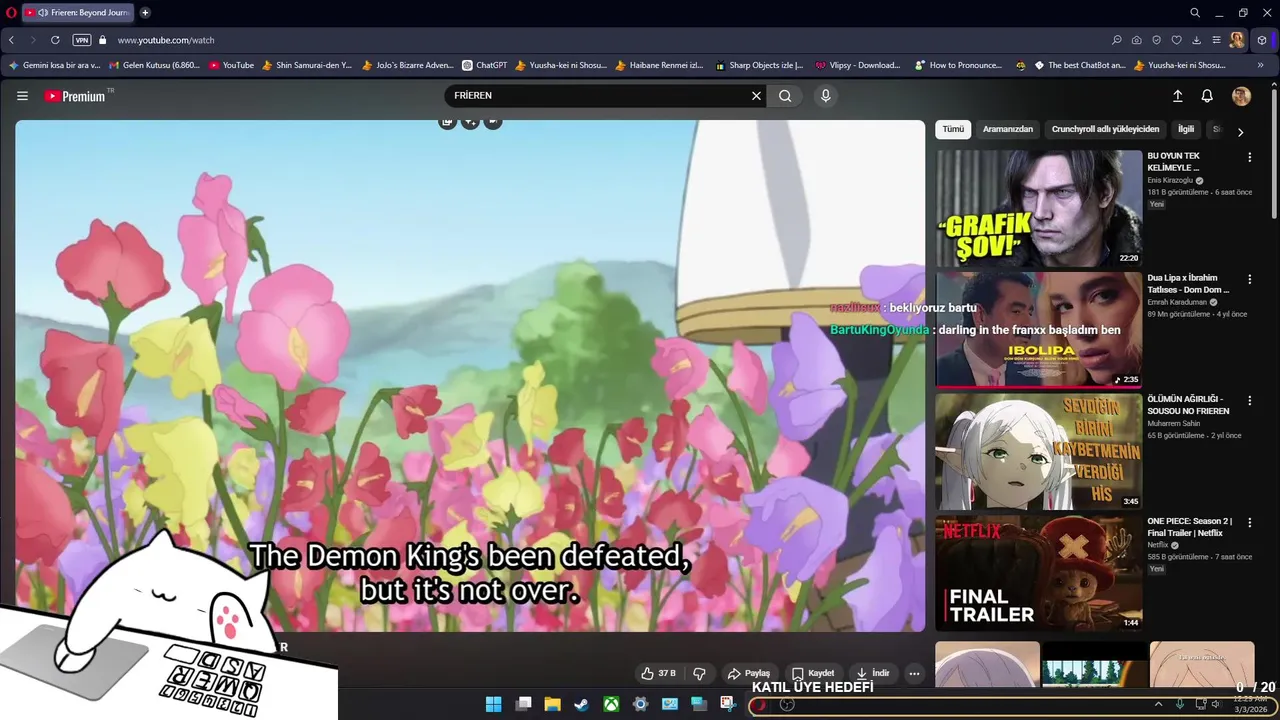The height and width of the screenshot is (720, 1280).
Task: Select the Crunchyroll adlı yükleyiciden chip
Action: pyautogui.click(x=1105, y=129)
